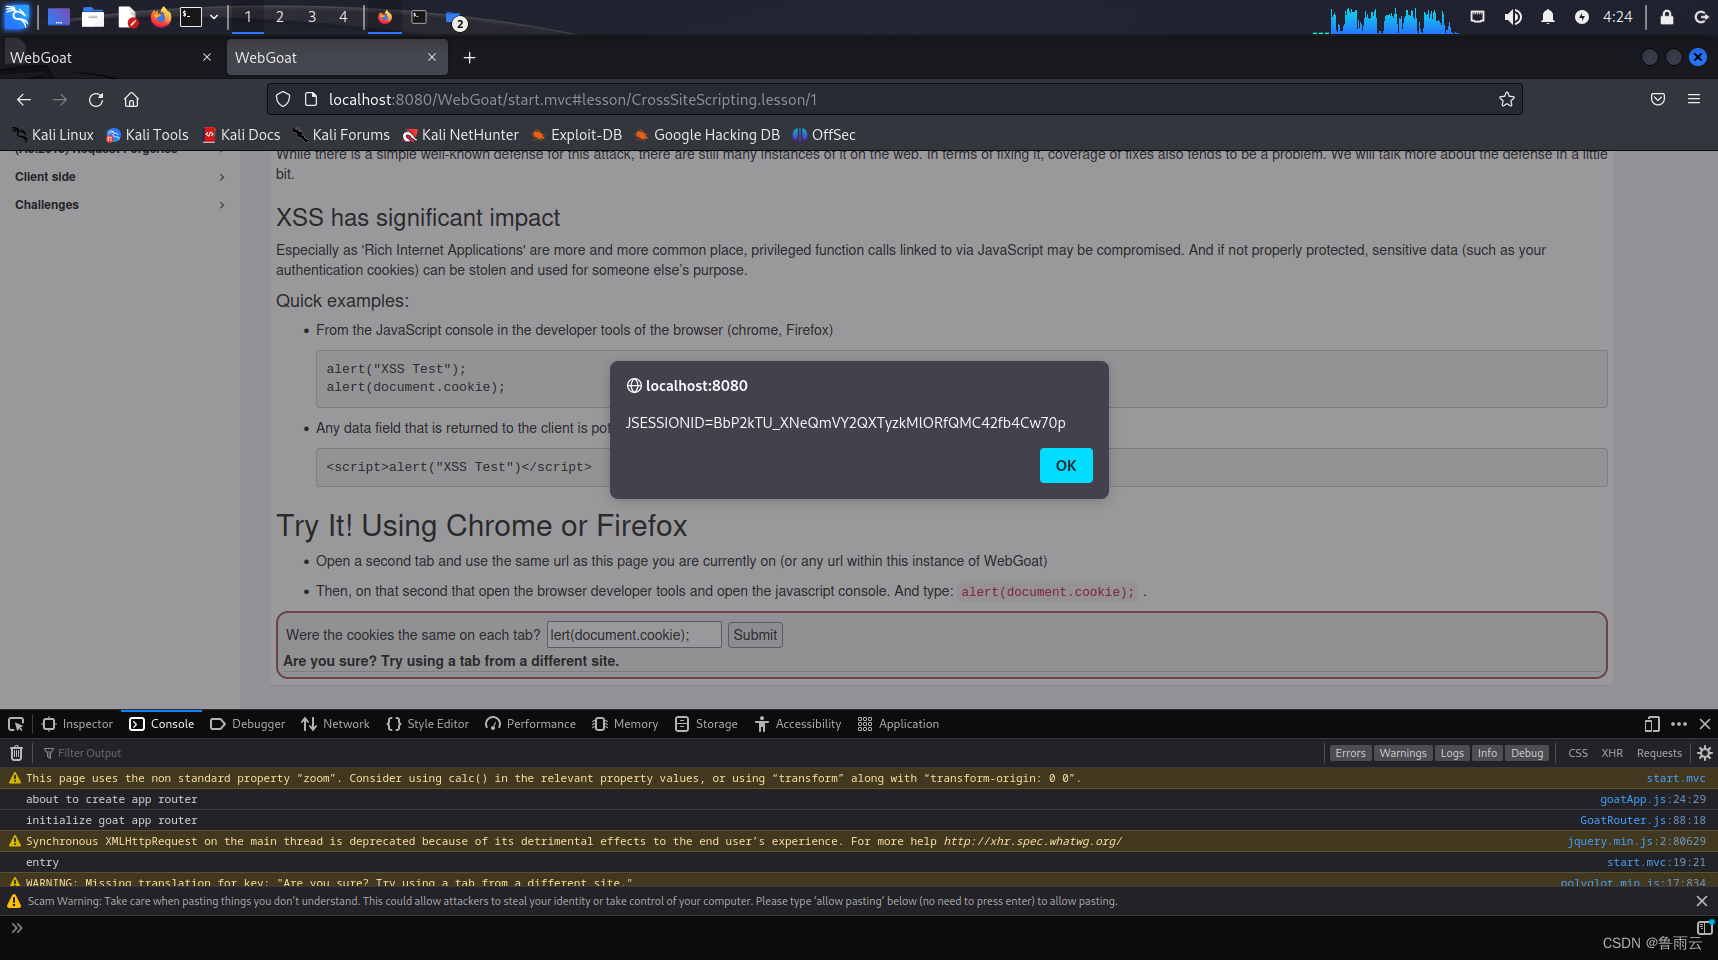Dismiss the scam warning banner
This screenshot has height=960, width=1718.
click(x=1702, y=901)
